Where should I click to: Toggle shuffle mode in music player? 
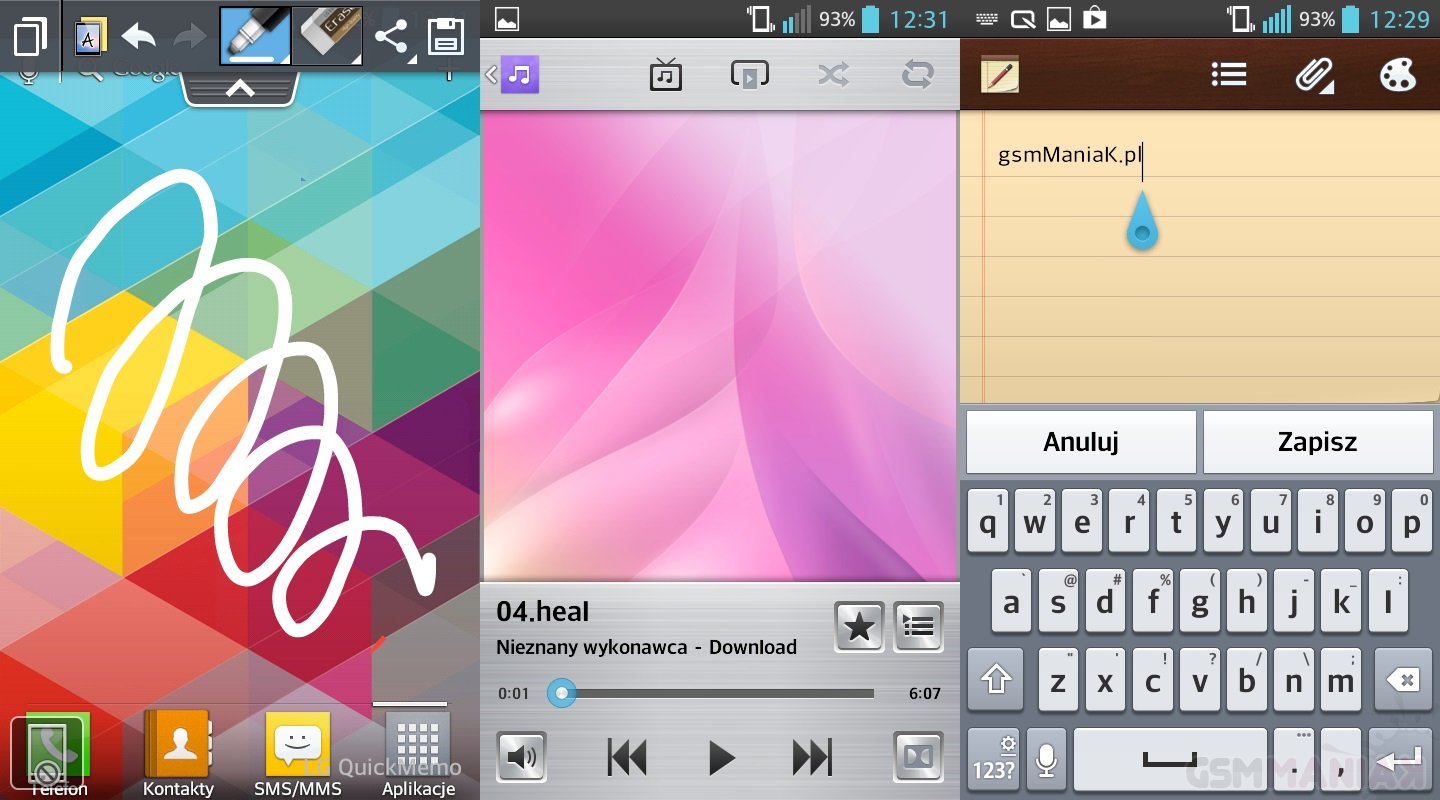pyautogui.click(x=833, y=75)
